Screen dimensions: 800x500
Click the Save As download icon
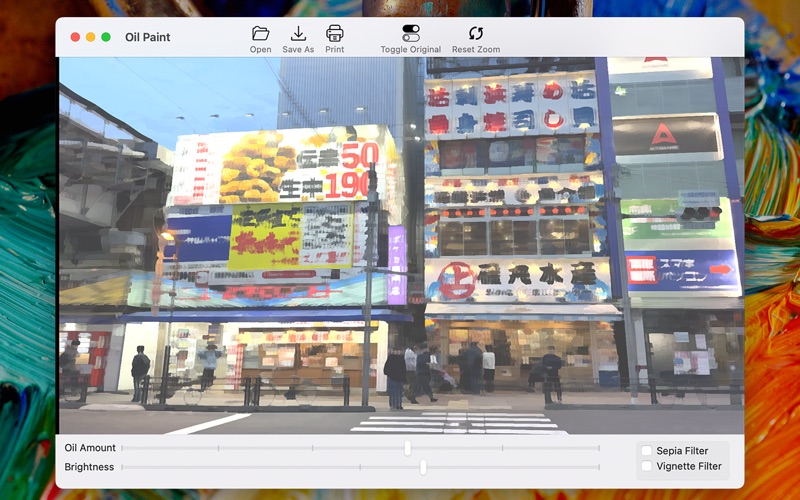click(x=298, y=34)
